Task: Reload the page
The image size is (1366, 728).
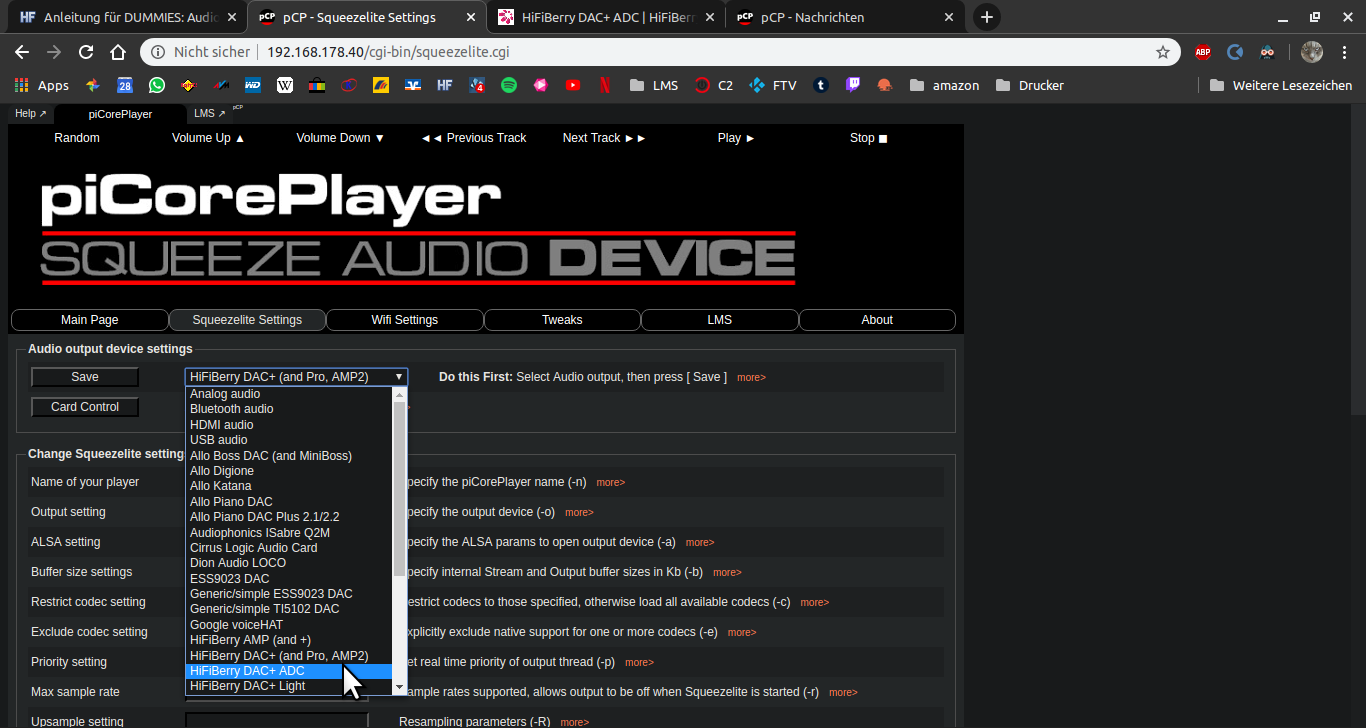Action: click(86, 52)
